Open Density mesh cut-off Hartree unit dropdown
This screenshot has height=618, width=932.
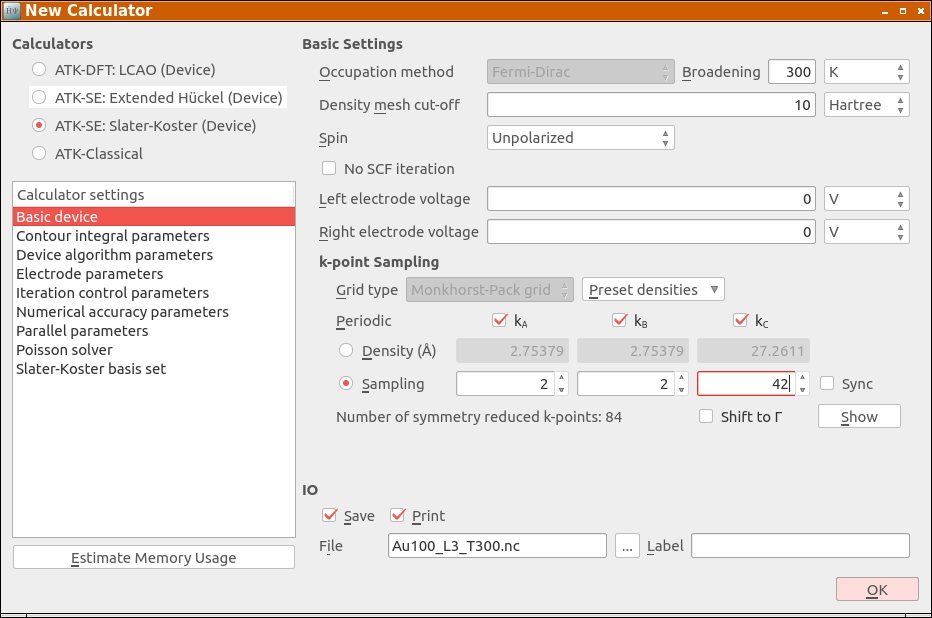(867, 105)
